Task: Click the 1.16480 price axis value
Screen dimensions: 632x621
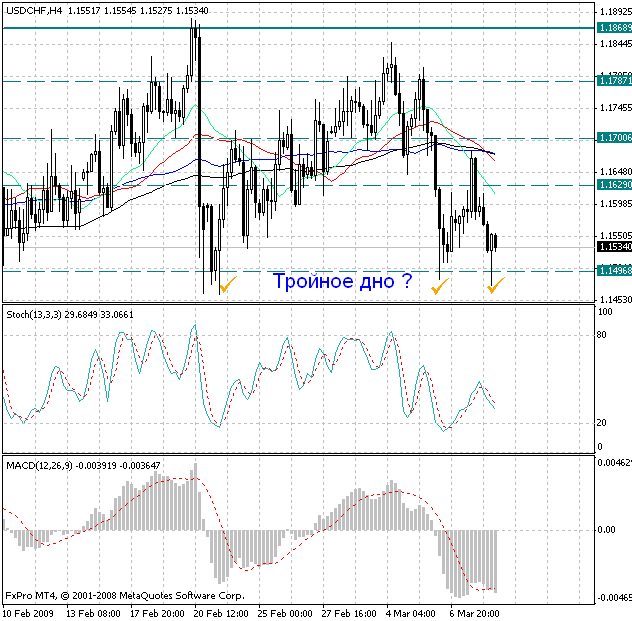Action: coord(616,172)
